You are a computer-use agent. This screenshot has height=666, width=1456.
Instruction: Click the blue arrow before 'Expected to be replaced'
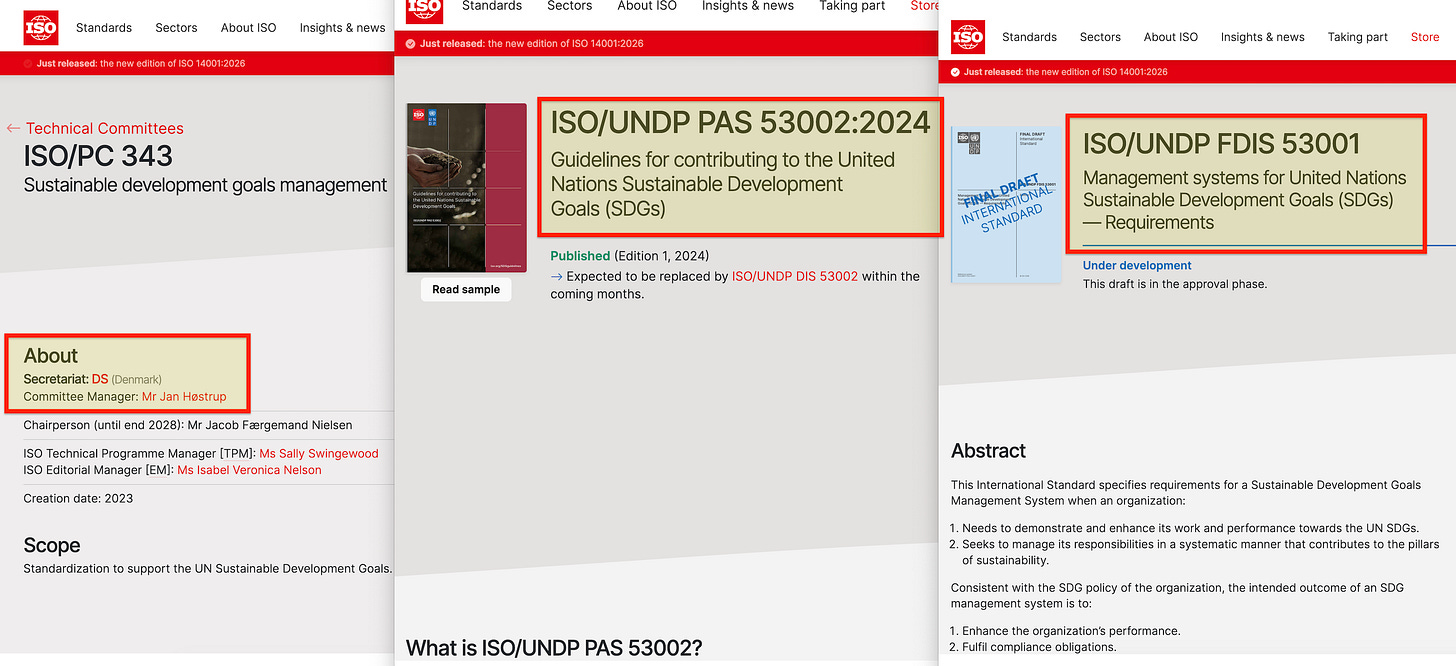click(557, 276)
